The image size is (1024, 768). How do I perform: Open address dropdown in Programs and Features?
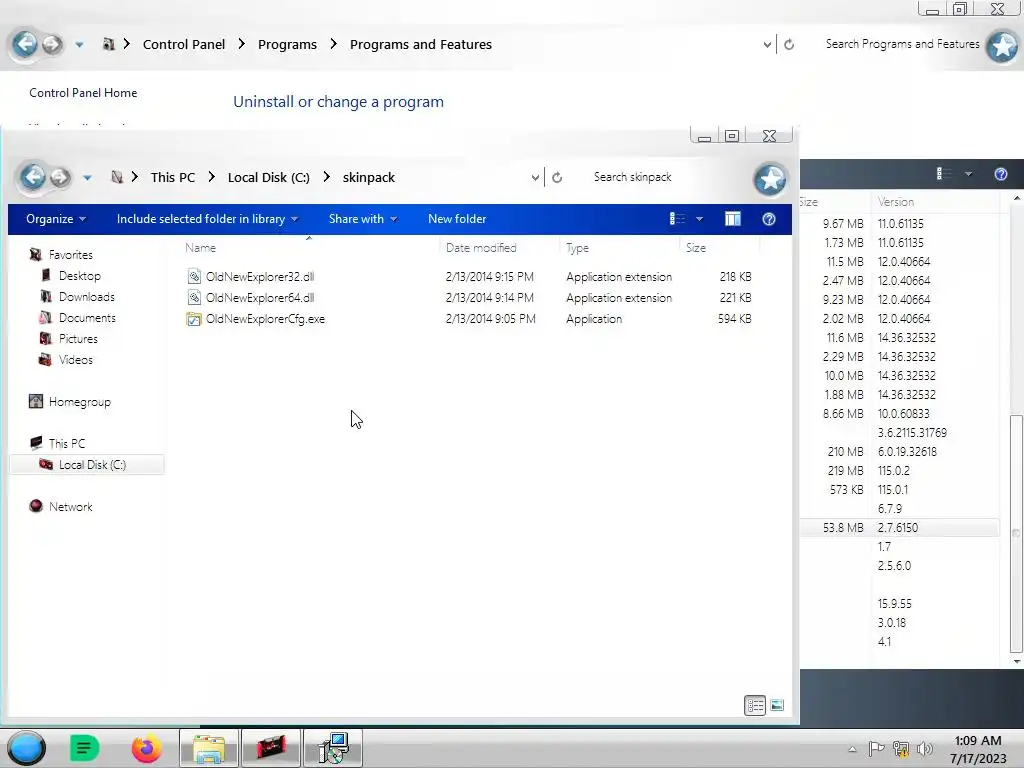pyautogui.click(x=767, y=44)
